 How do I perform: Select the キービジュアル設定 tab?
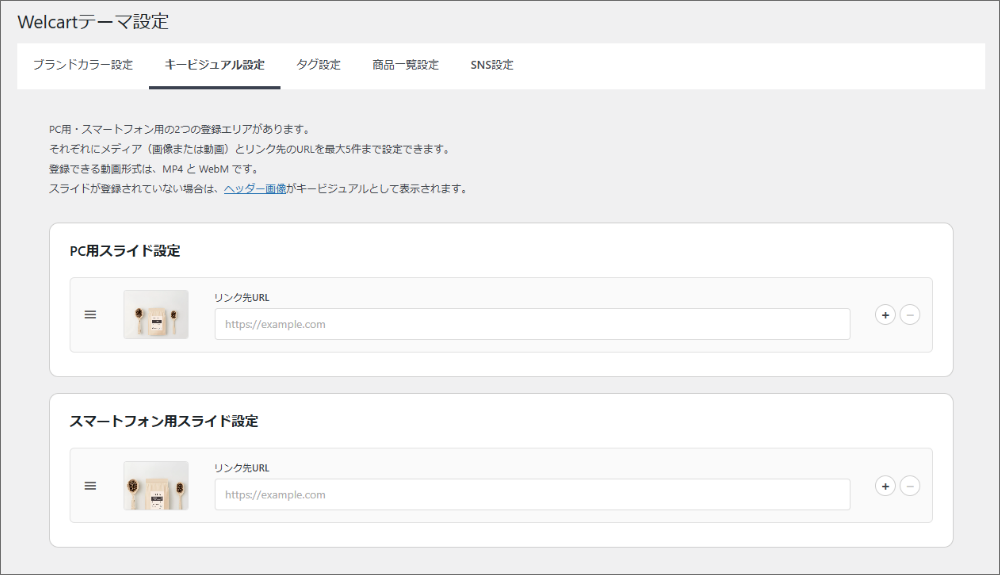(214, 65)
